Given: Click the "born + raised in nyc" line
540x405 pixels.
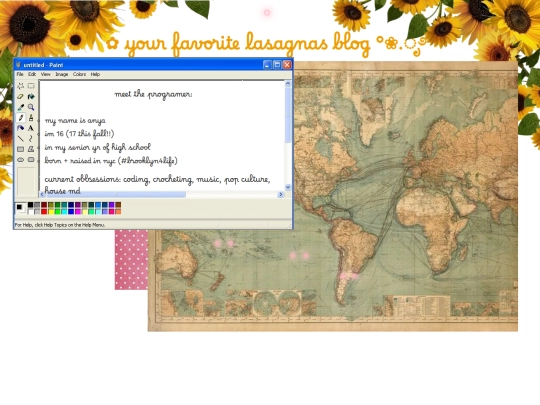Looking at the screenshot, I should (x=111, y=161).
